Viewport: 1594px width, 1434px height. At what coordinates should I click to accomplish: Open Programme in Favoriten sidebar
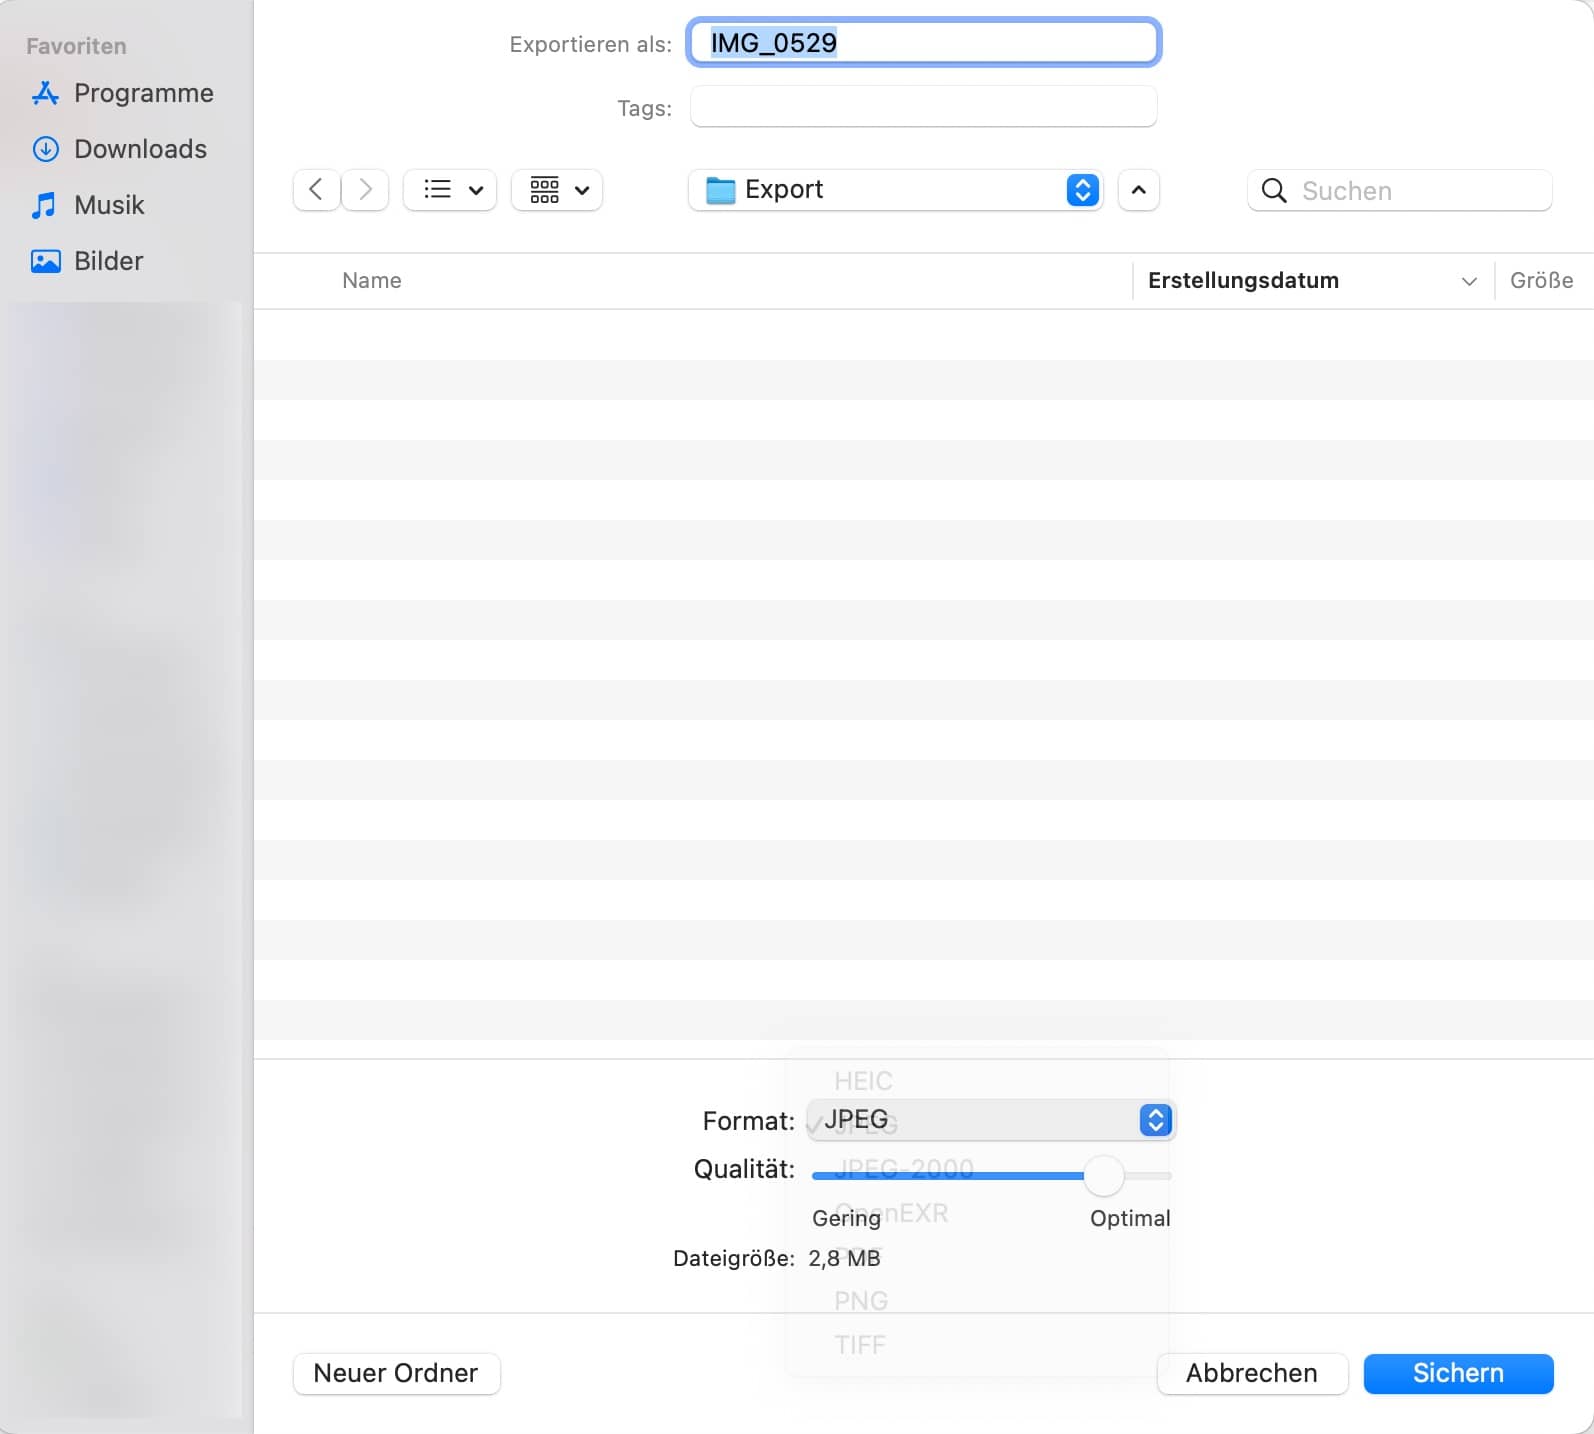(121, 93)
